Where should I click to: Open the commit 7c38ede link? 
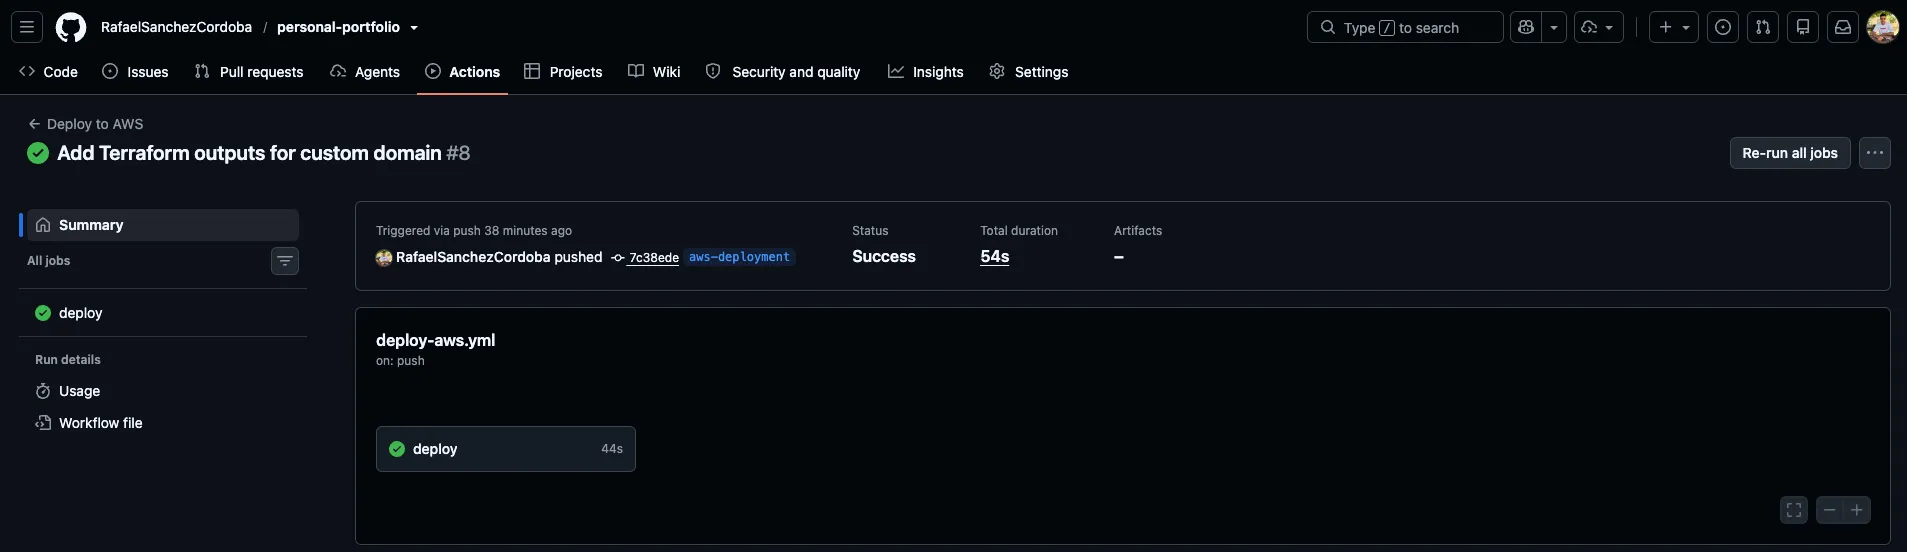click(x=654, y=258)
